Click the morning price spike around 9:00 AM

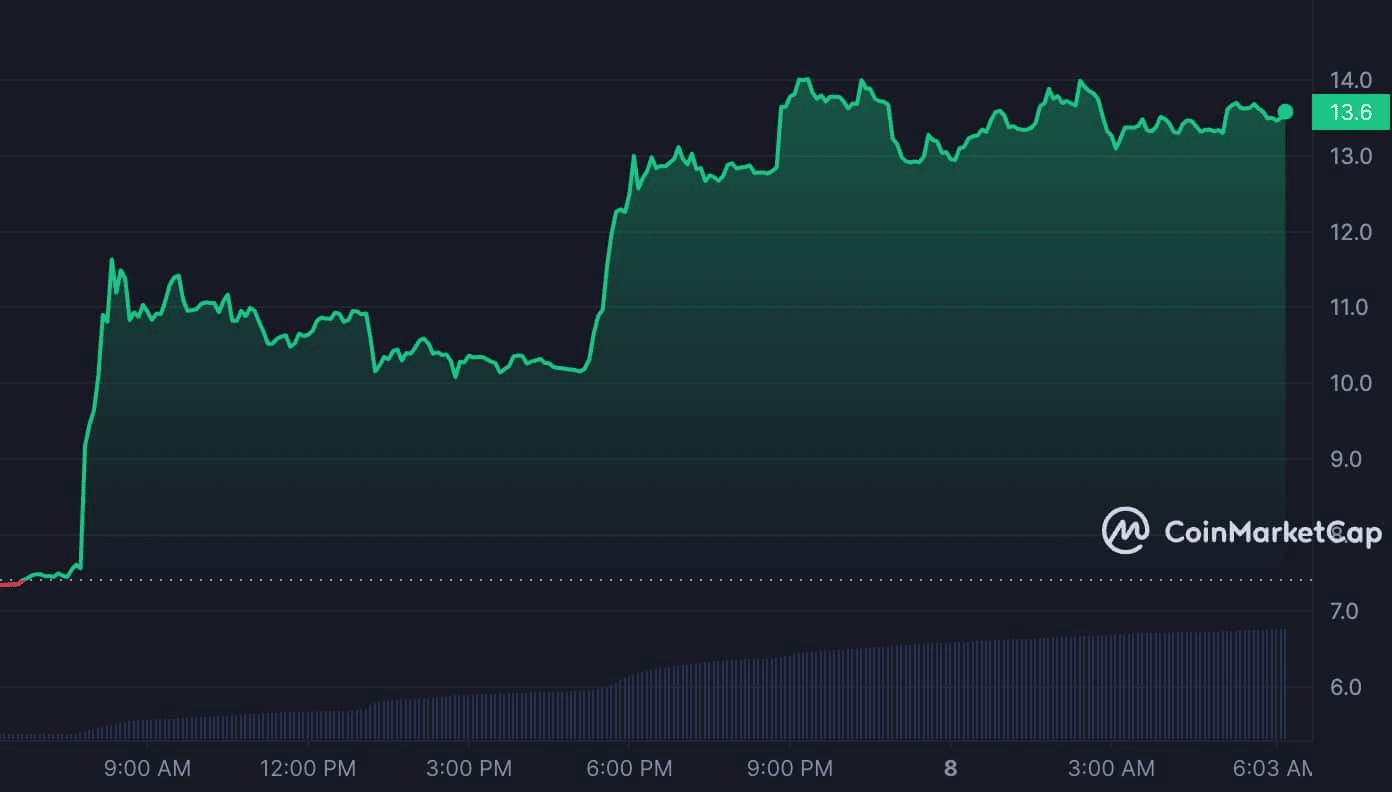[x=111, y=260]
